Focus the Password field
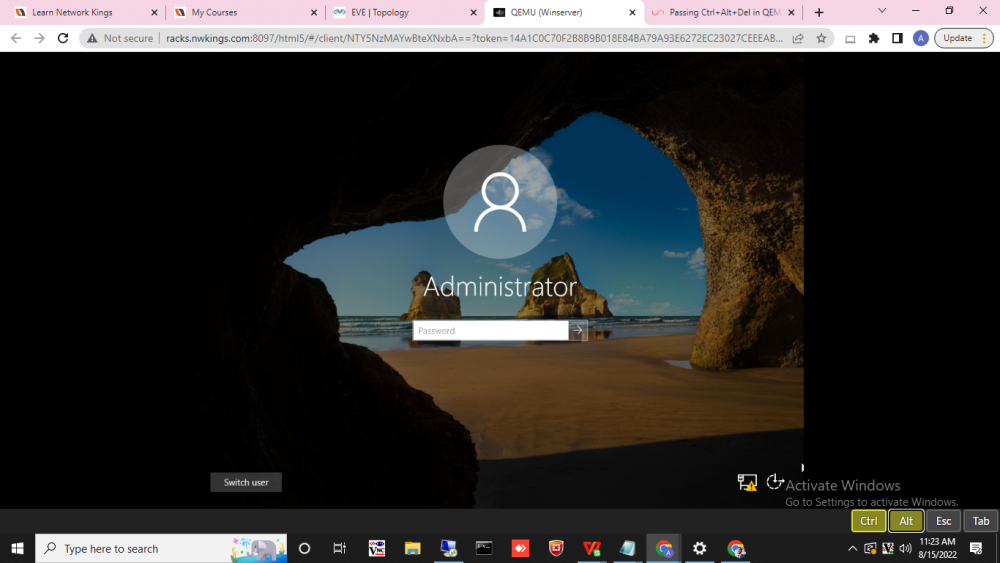The width and height of the screenshot is (1000, 563). [490, 330]
